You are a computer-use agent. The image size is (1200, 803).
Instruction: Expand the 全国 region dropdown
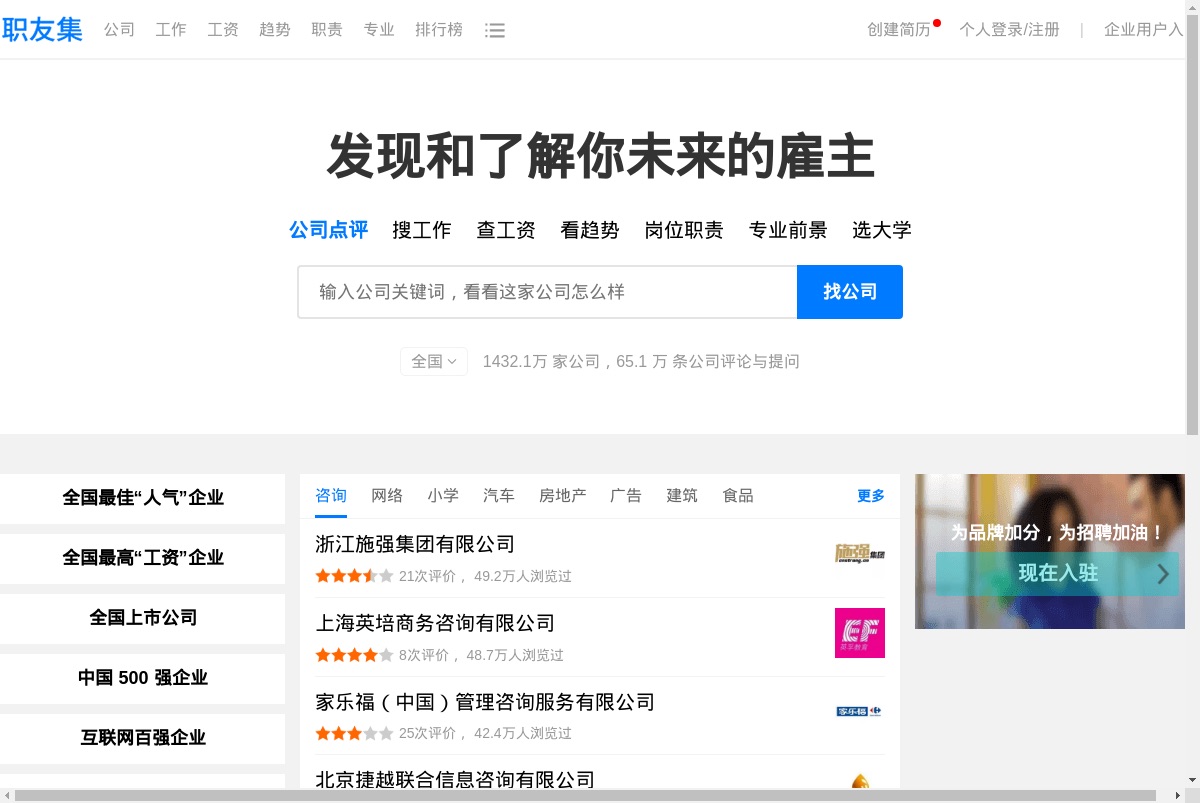tap(434, 361)
